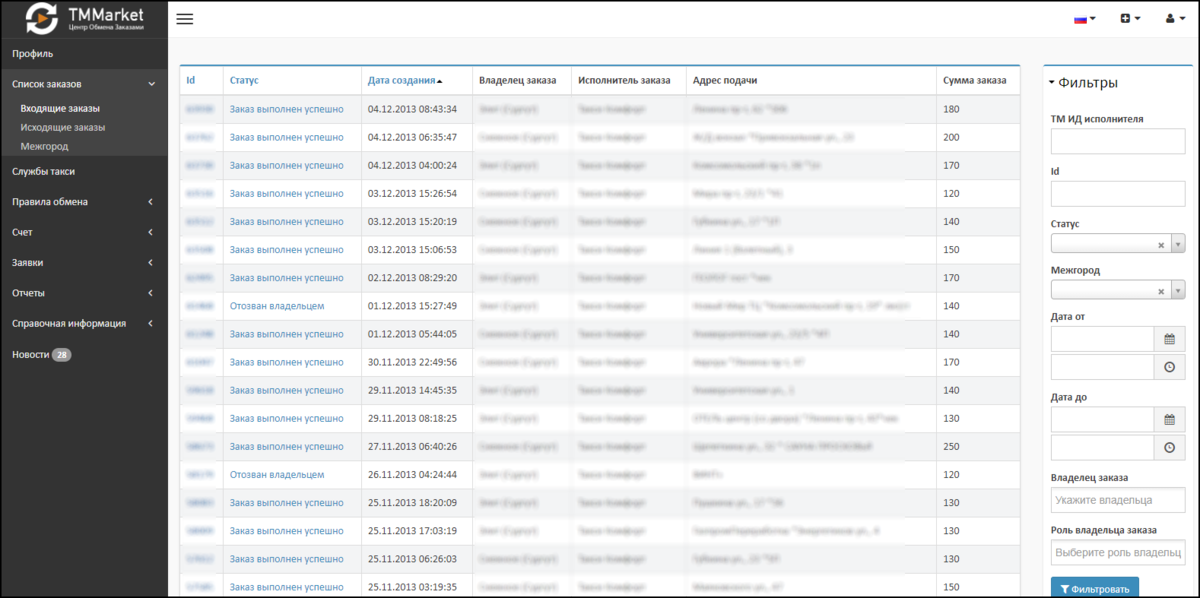Expand Правила обмена sidebar section
Screen dimensions: 1200x598
click(83, 202)
